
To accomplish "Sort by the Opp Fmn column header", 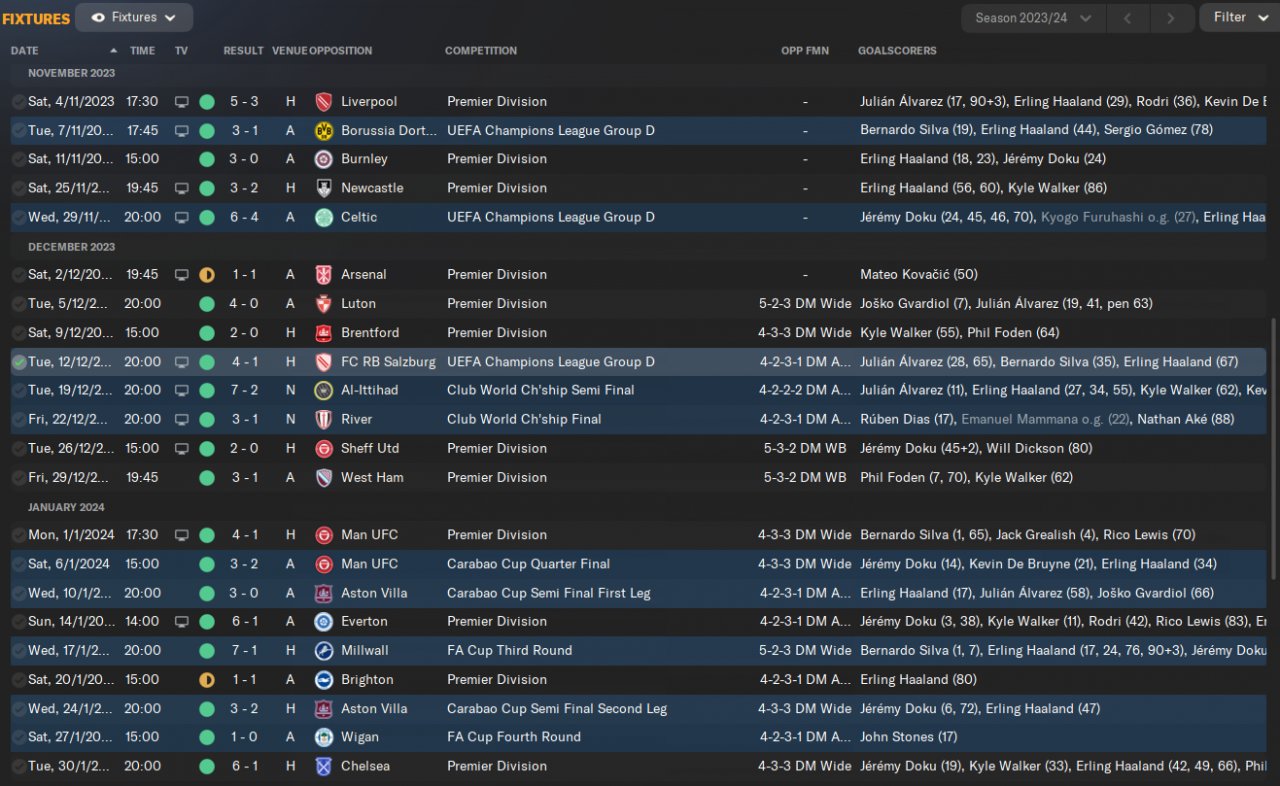I will click(x=805, y=51).
